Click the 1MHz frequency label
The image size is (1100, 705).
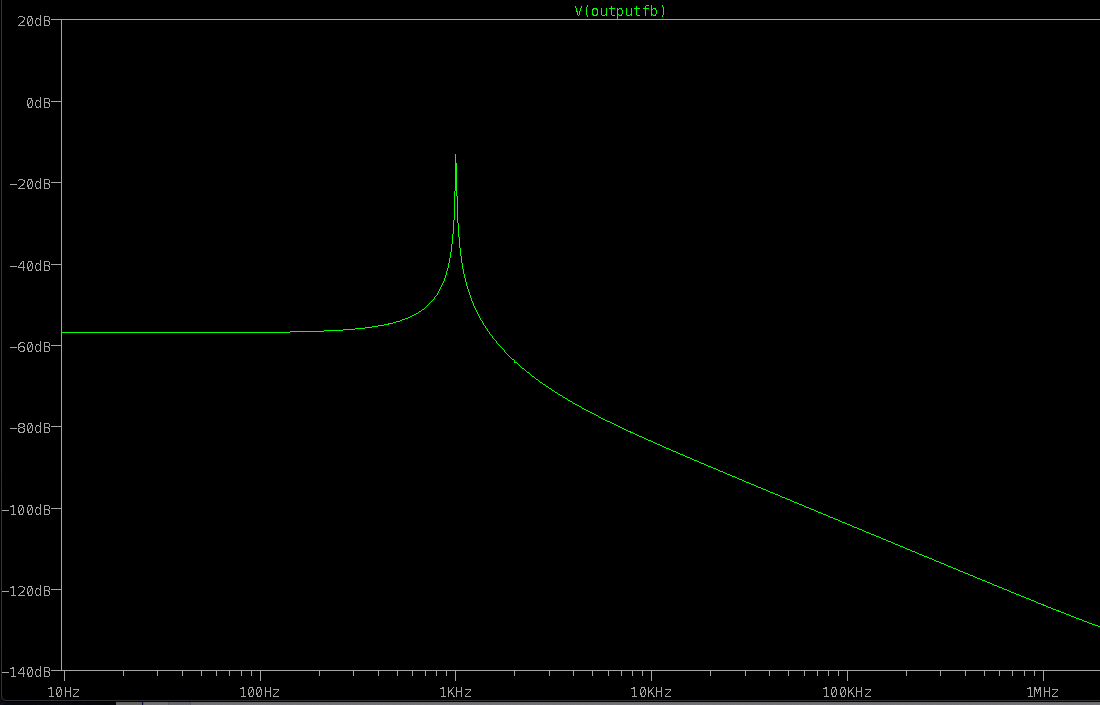click(1042, 692)
